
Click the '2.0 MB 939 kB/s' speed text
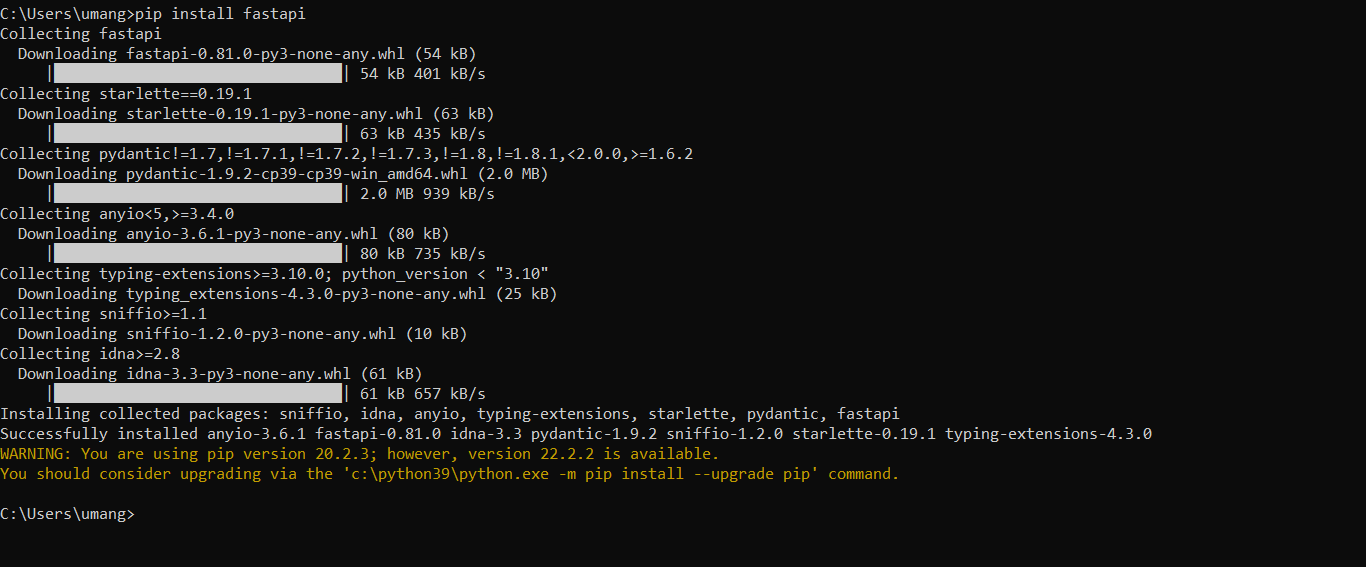427,194
